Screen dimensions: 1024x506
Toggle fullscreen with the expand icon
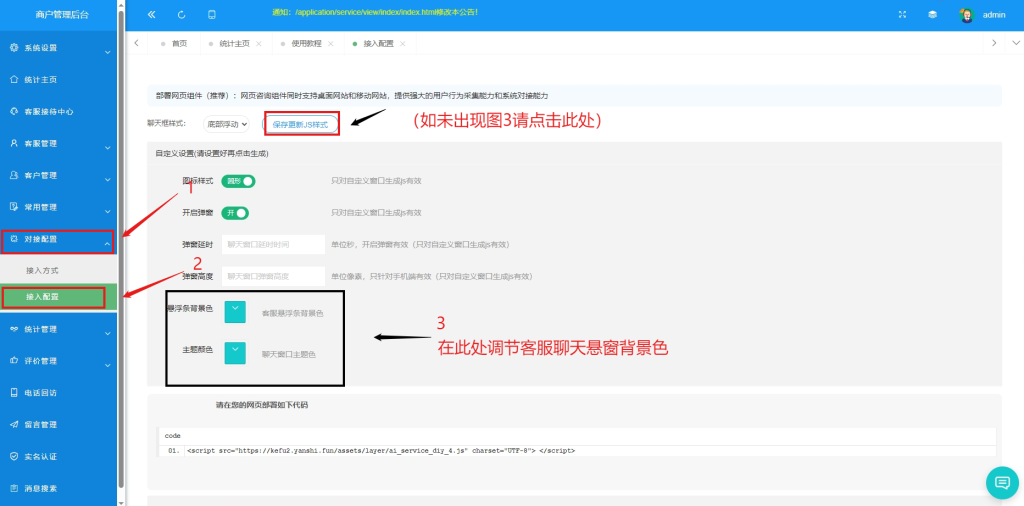point(903,14)
